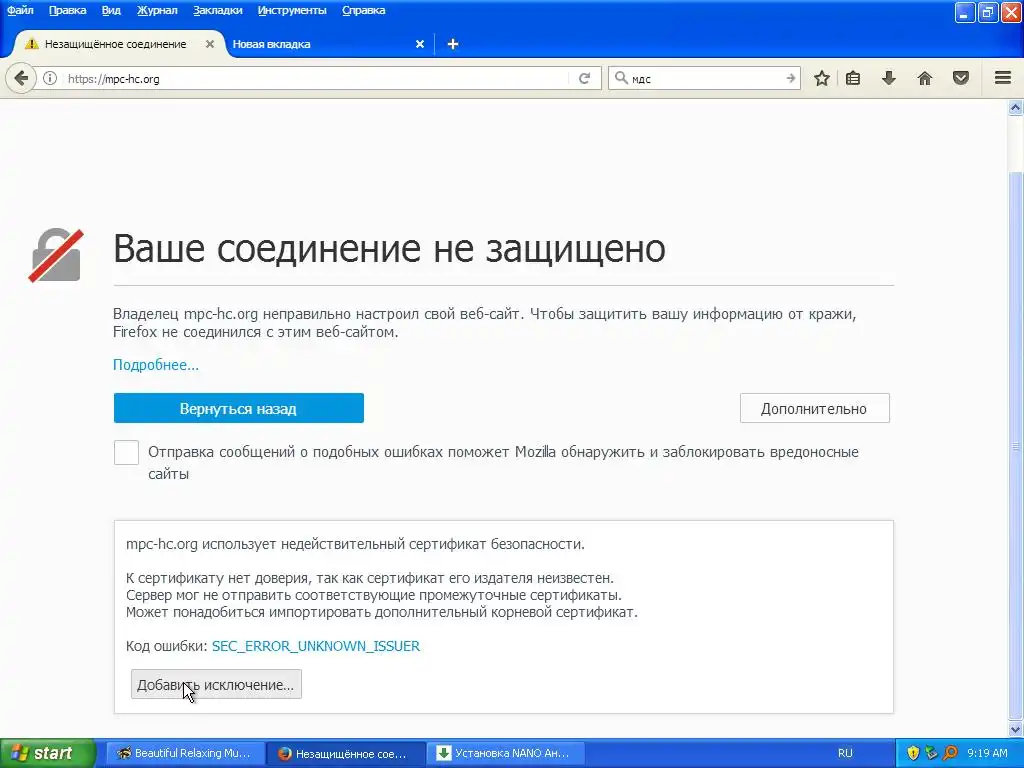The height and width of the screenshot is (768, 1024).
Task: Click the heading Ваше соединение не защищено
Action: (x=389, y=249)
